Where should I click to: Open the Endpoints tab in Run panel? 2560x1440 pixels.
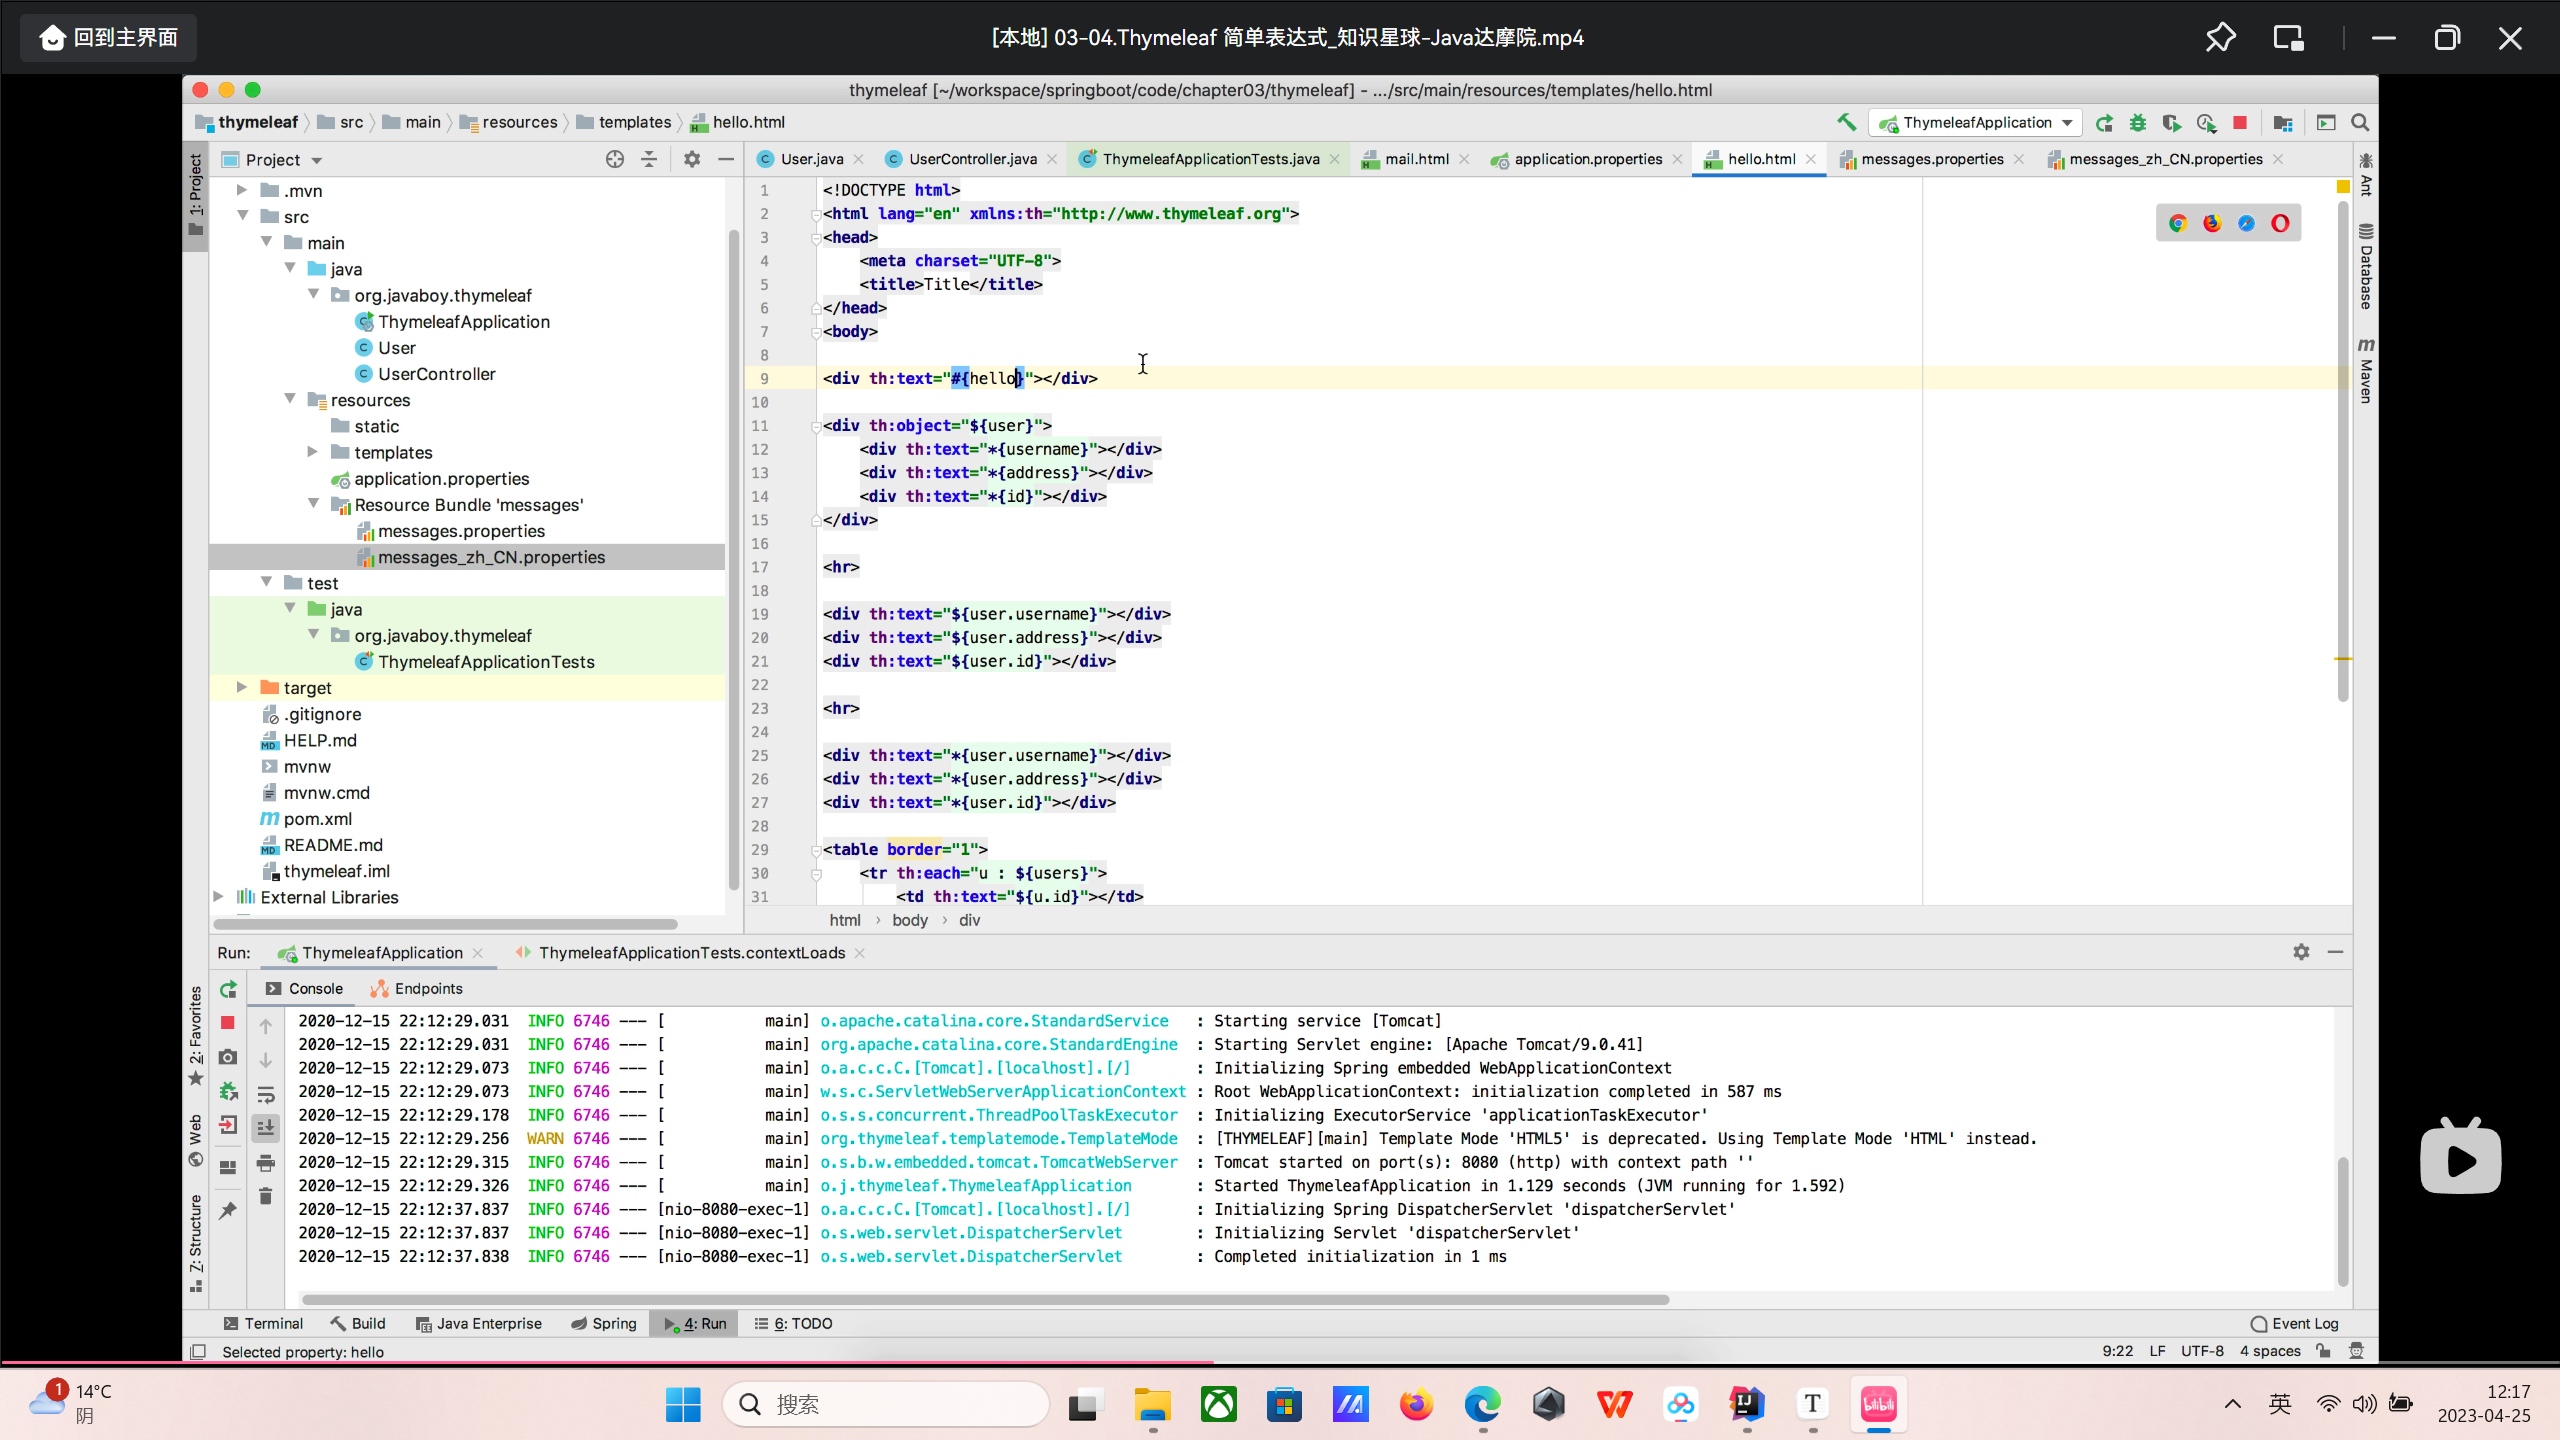[x=417, y=988]
